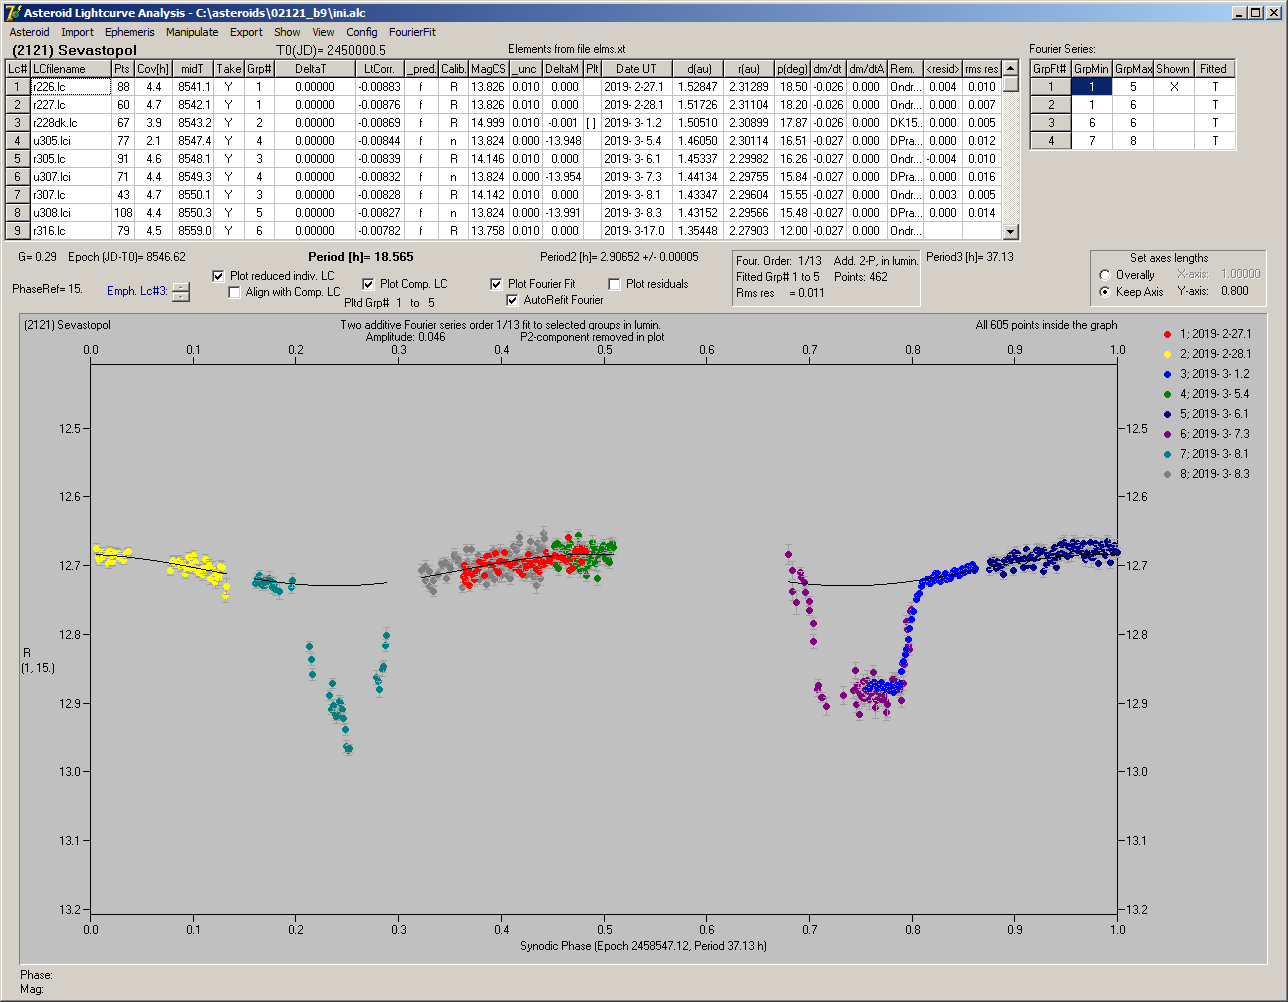Open the Export menu

pyautogui.click(x=246, y=32)
